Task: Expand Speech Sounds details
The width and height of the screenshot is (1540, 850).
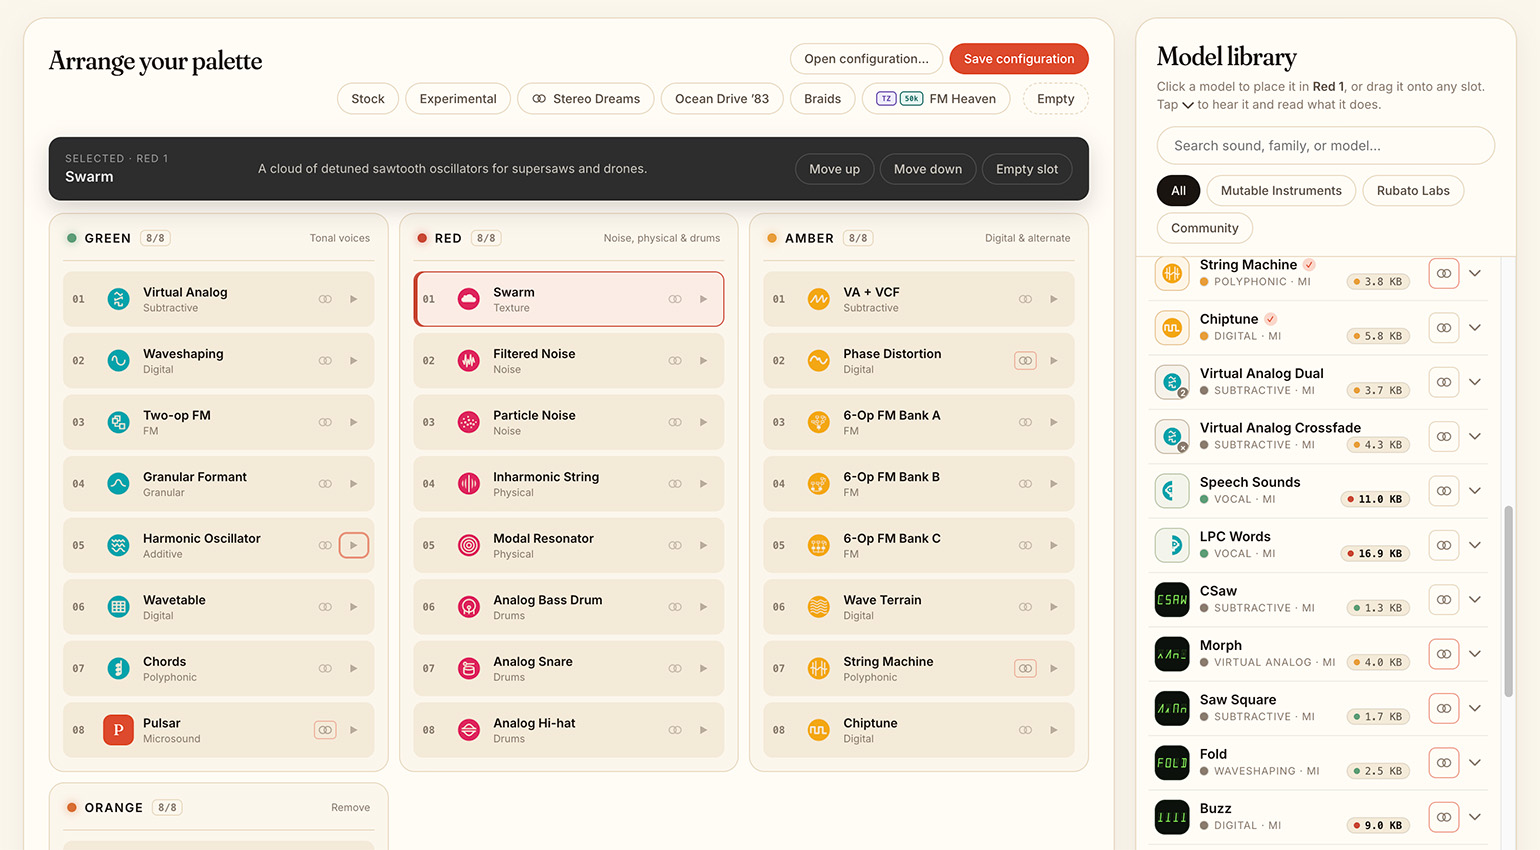Action: 1475,491
